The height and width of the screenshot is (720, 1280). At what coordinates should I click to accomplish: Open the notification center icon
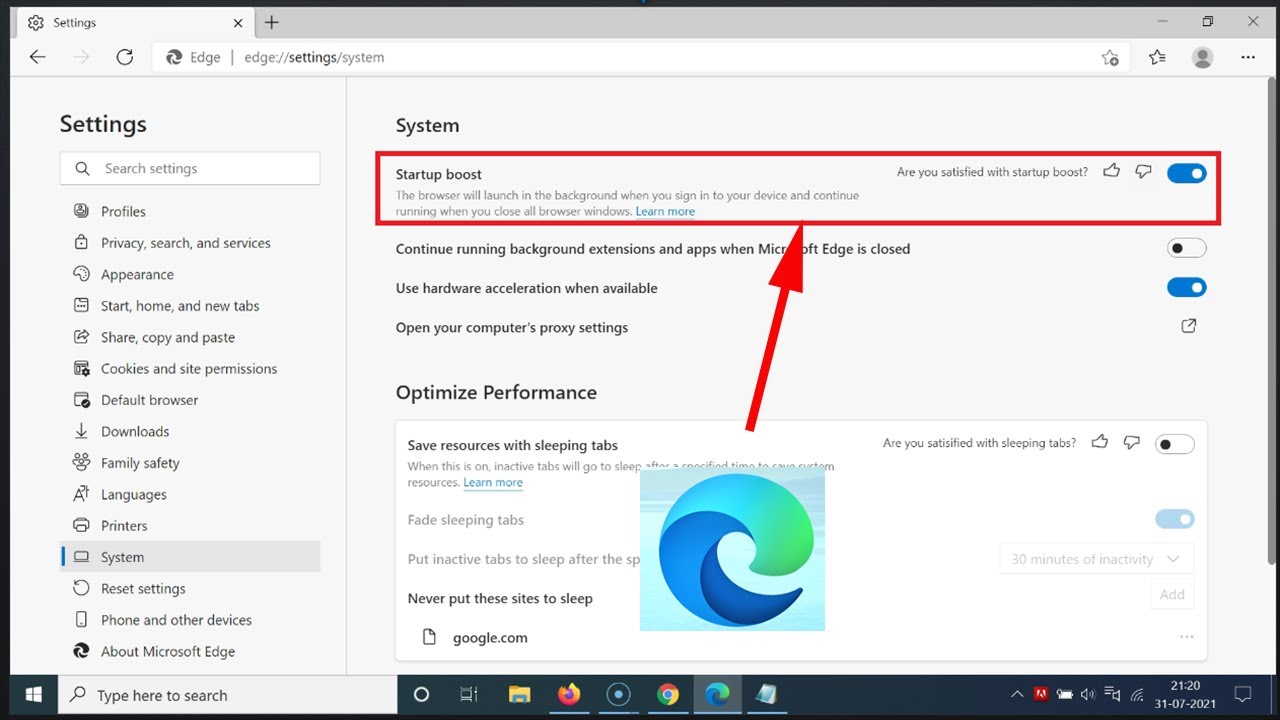tap(1243, 694)
